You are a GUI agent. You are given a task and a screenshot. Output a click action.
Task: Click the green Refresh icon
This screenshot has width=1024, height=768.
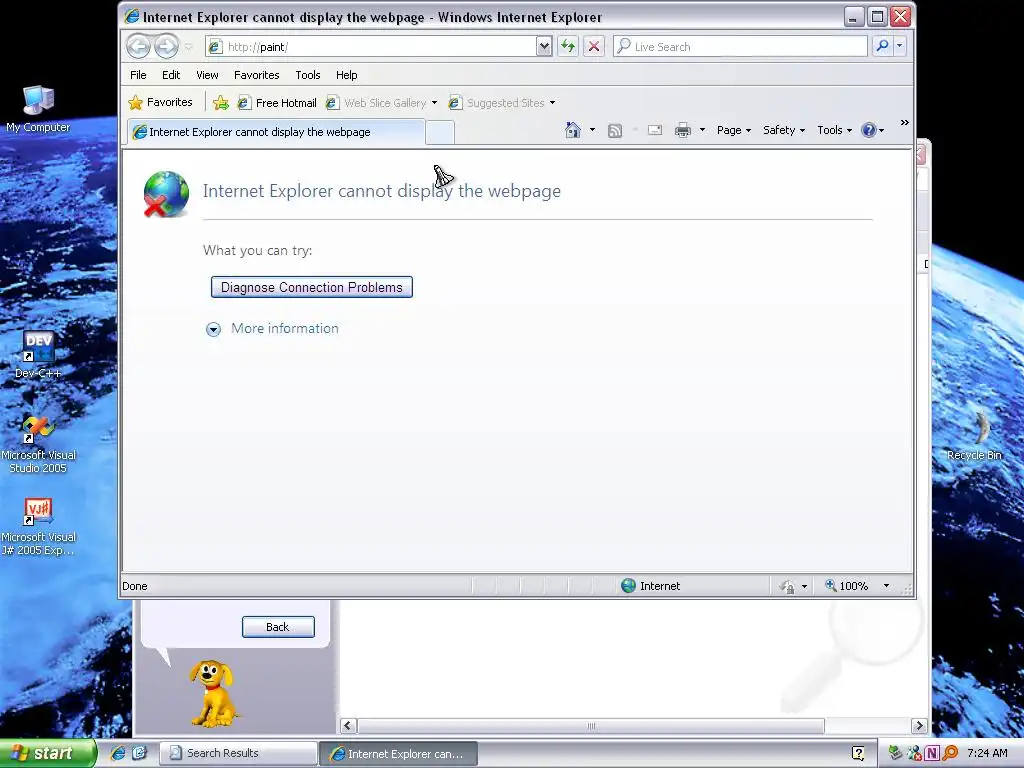pyautogui.click(x=568, y=46)
